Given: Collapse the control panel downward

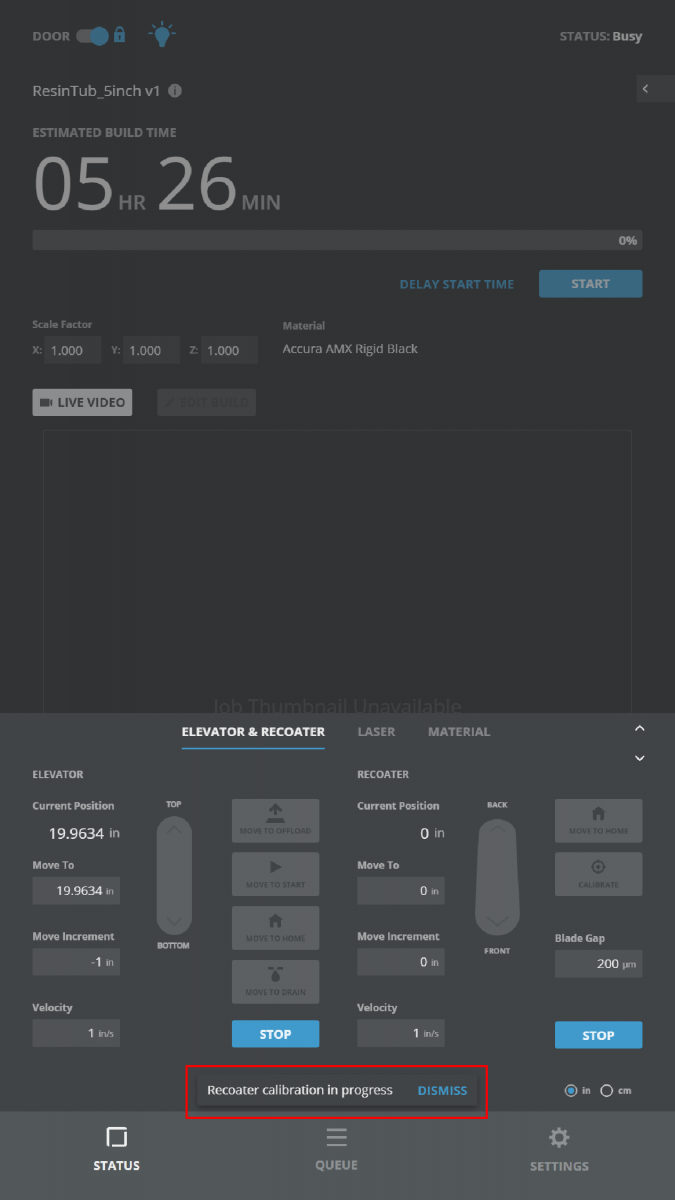Looking at the screenshot, I should (x=640, y=758).
